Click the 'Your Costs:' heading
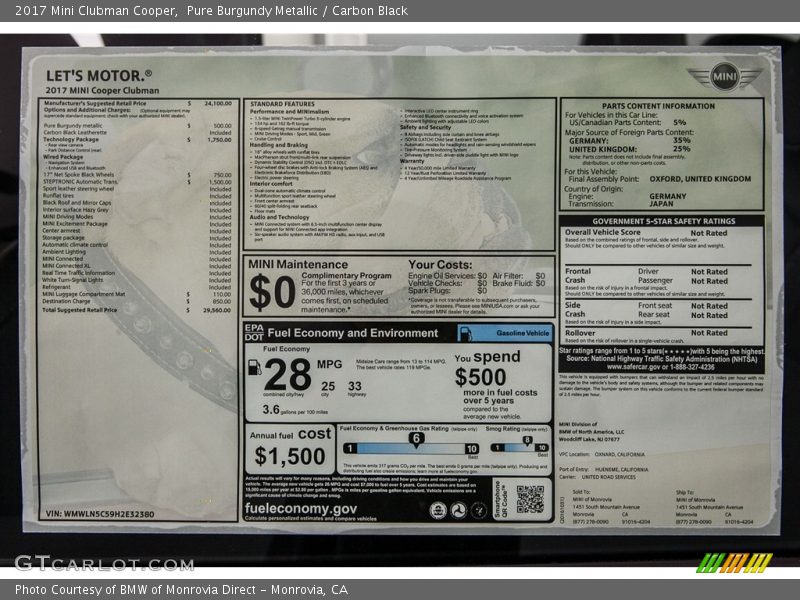The width and height of the screenshot is (800, 600). pyautogui.click(x=440, y=265)
